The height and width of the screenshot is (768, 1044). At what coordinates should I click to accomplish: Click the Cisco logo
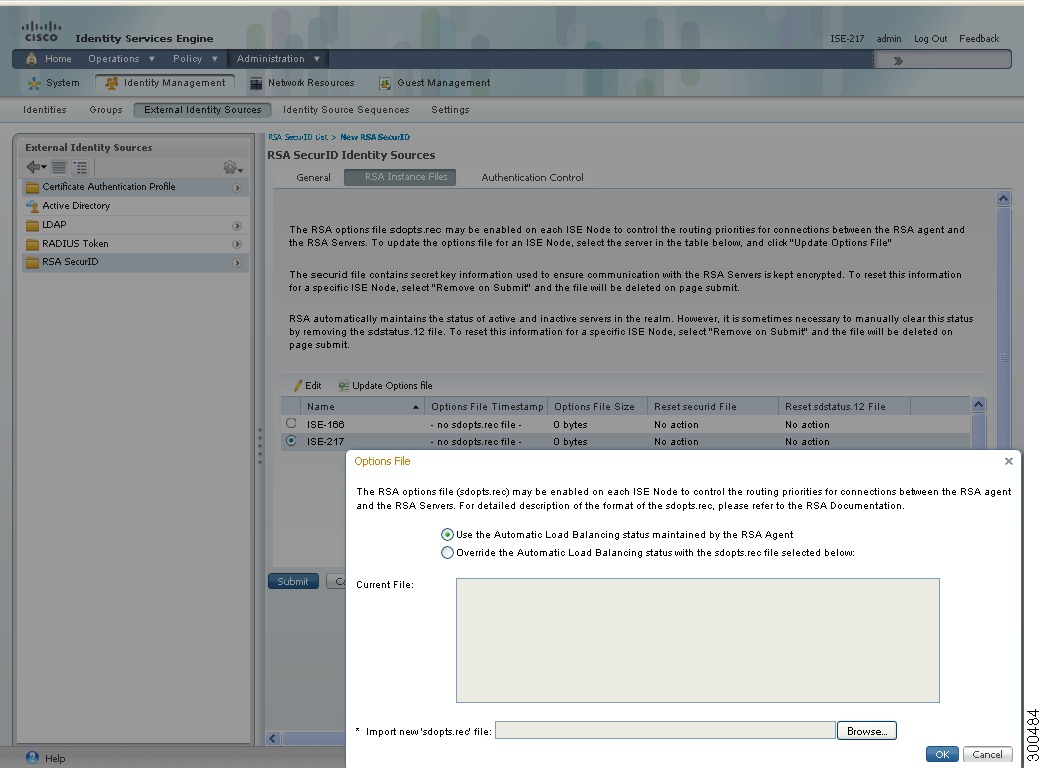tap(41, 31)
